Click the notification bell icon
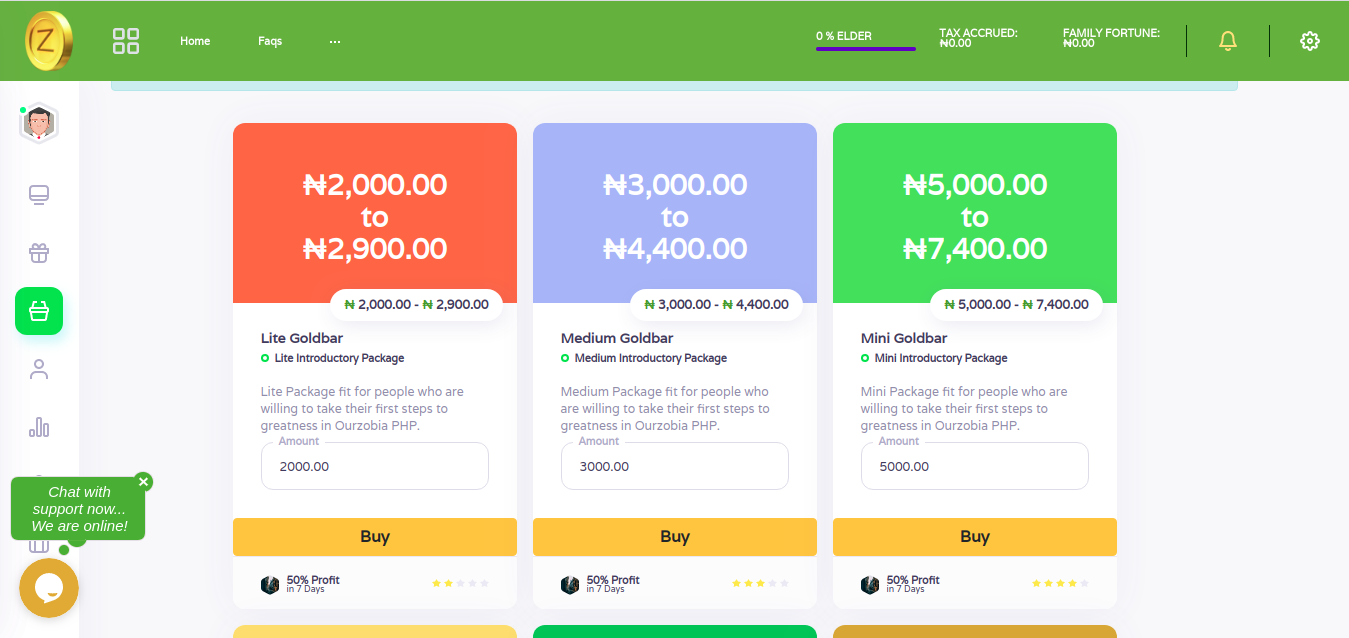This screenshot has width=1349, height=638. [x=1228, y=41]
